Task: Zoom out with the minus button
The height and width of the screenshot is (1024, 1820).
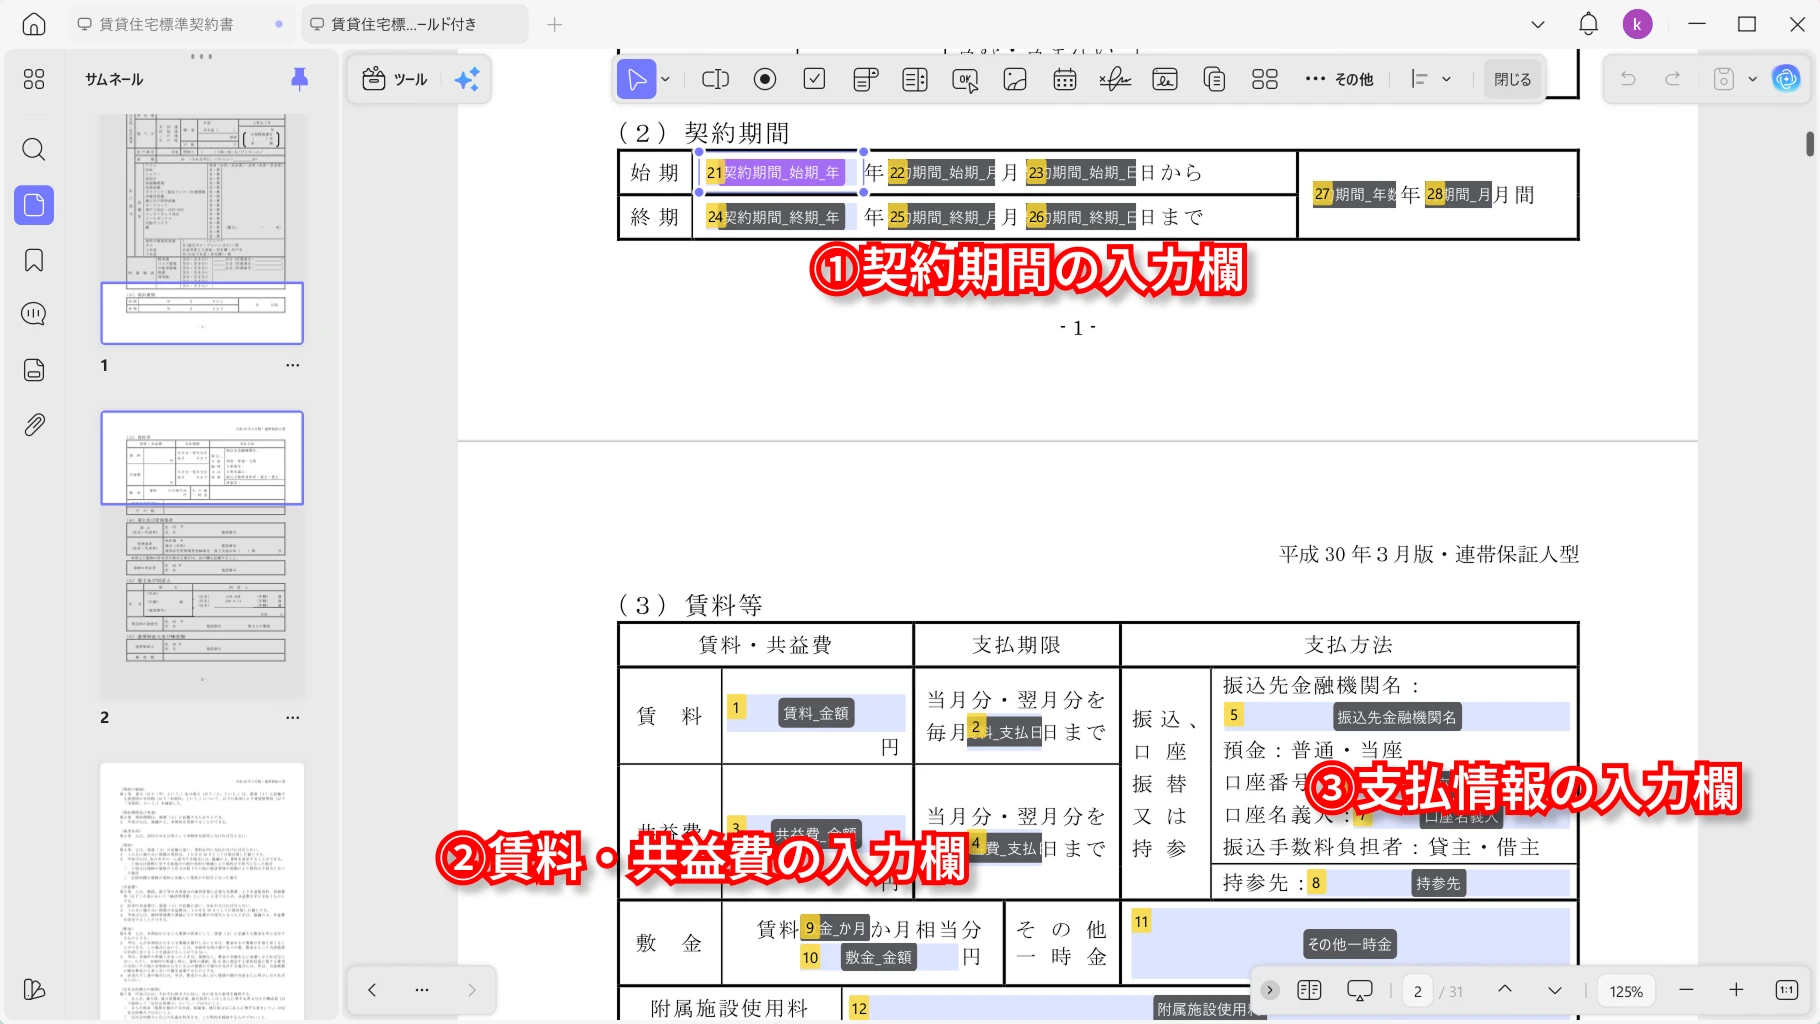Action: coord(1686,990)
